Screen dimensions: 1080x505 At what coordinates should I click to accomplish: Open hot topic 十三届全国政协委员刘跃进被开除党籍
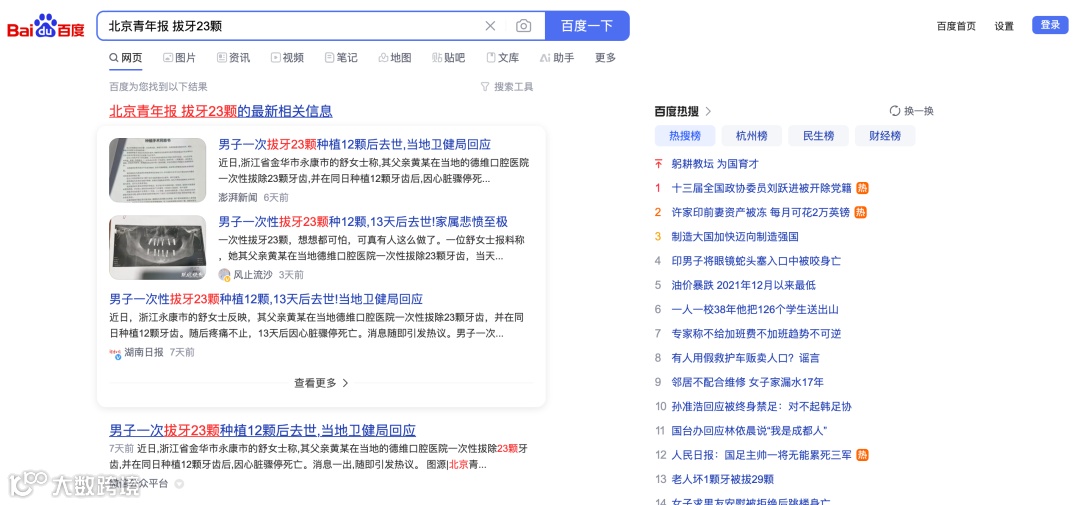[x=762, y=188]
